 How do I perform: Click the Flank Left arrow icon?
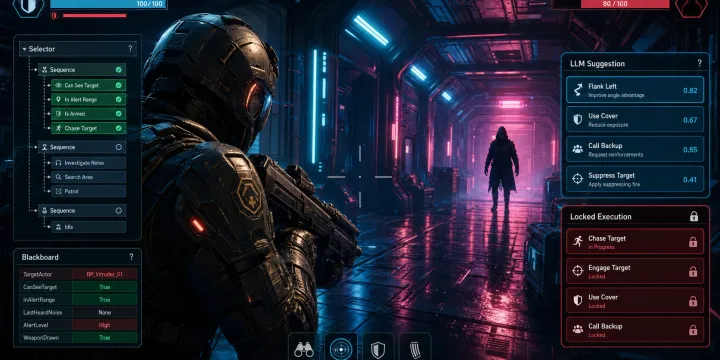tap(578, 90)
